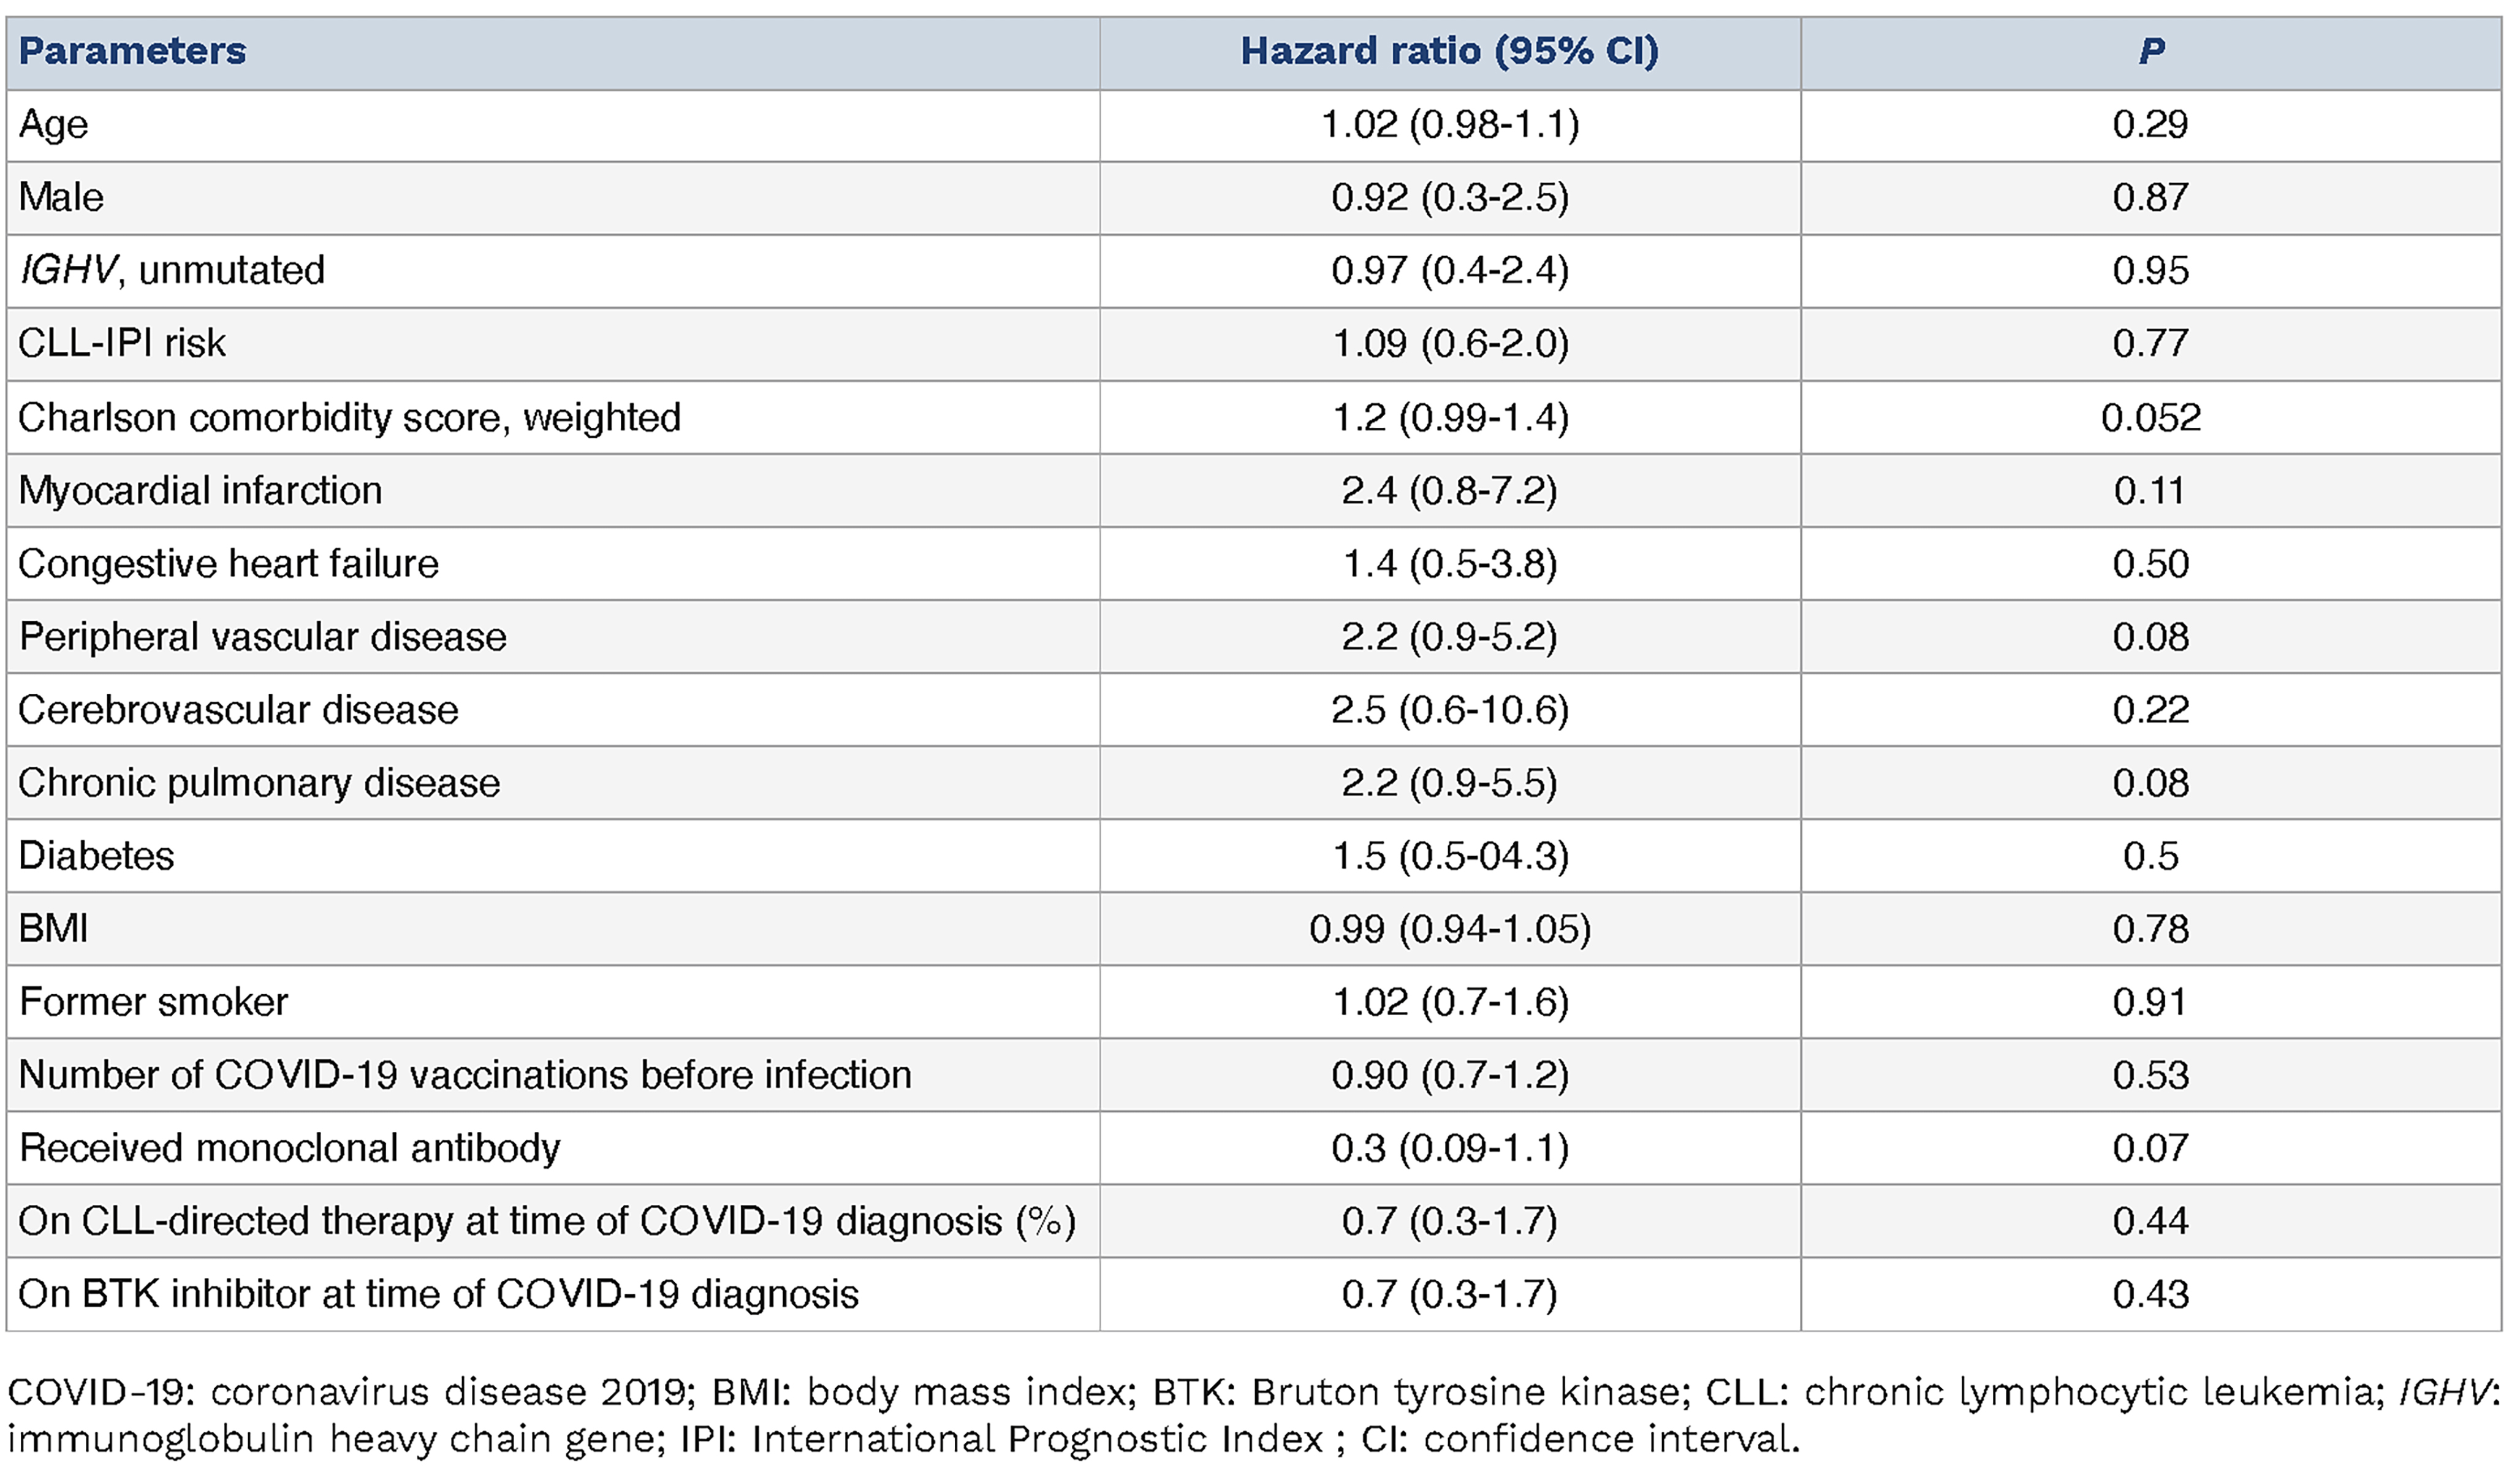Click the Former smoker row label
The height and width of the screenshot is (1474, 2520).
(154, 1002)
